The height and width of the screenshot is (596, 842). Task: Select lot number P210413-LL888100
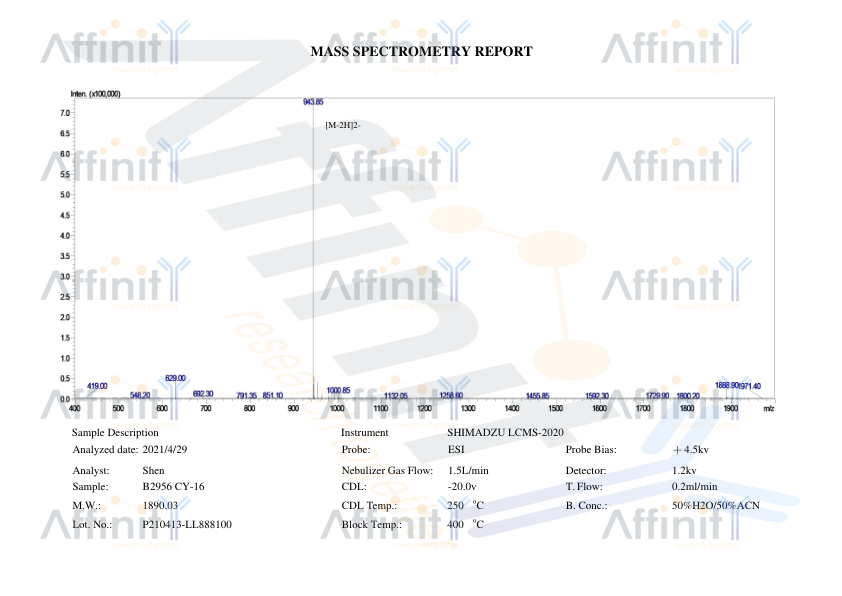coord(187,525)
